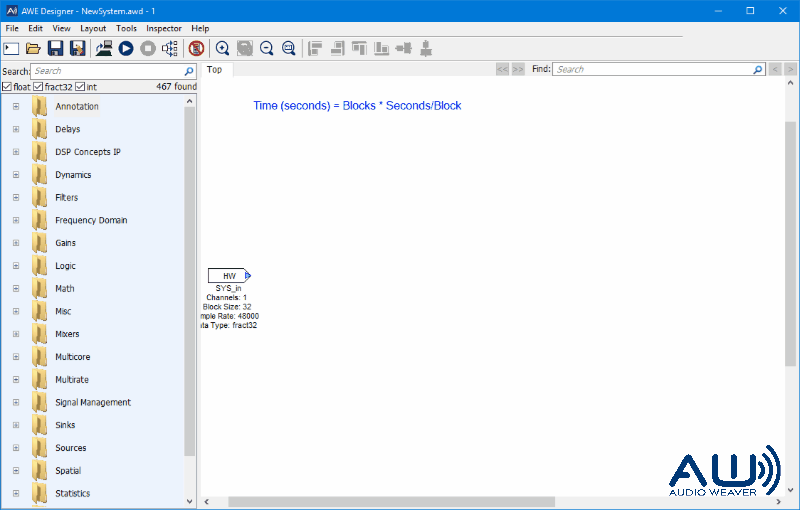Click the module tree scroll down arrow
The height and width of the screenshot is (510, 800).
pyautogui.click(x=189, y=501)
